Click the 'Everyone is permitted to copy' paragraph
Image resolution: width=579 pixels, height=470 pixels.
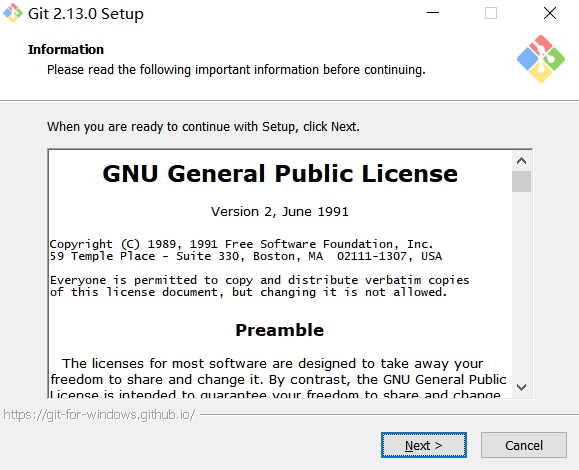coord(260,286)
